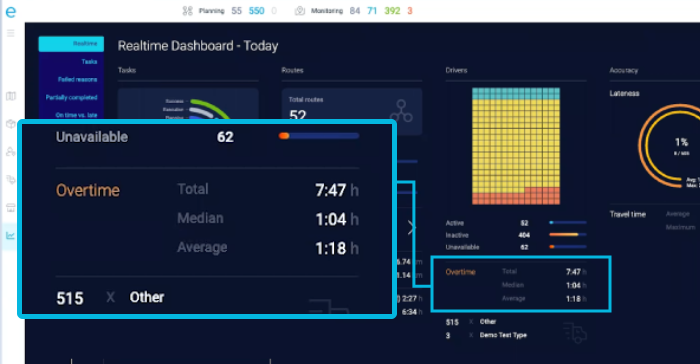Viewport: 700px width, 364px height.
Task: Click the blue 'e' logo
Action: (x=10, y=12)
